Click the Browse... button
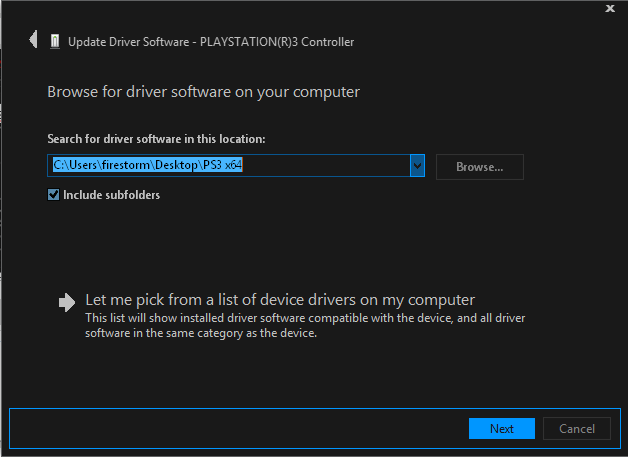Screen dimensions: 628x457 [479, 167]
